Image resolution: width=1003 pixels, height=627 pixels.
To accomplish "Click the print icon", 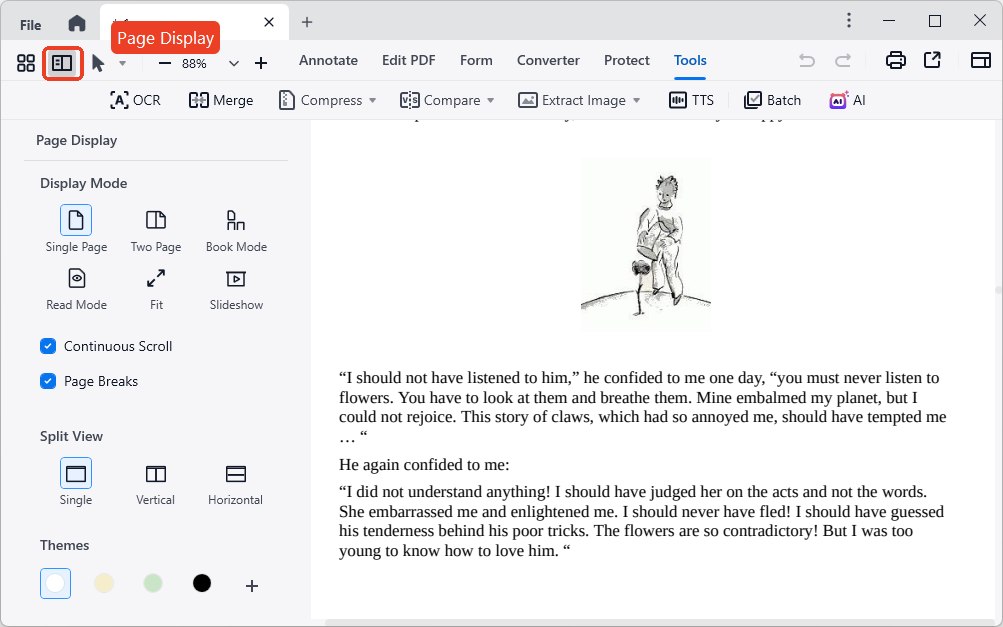I will coord(896,61).
